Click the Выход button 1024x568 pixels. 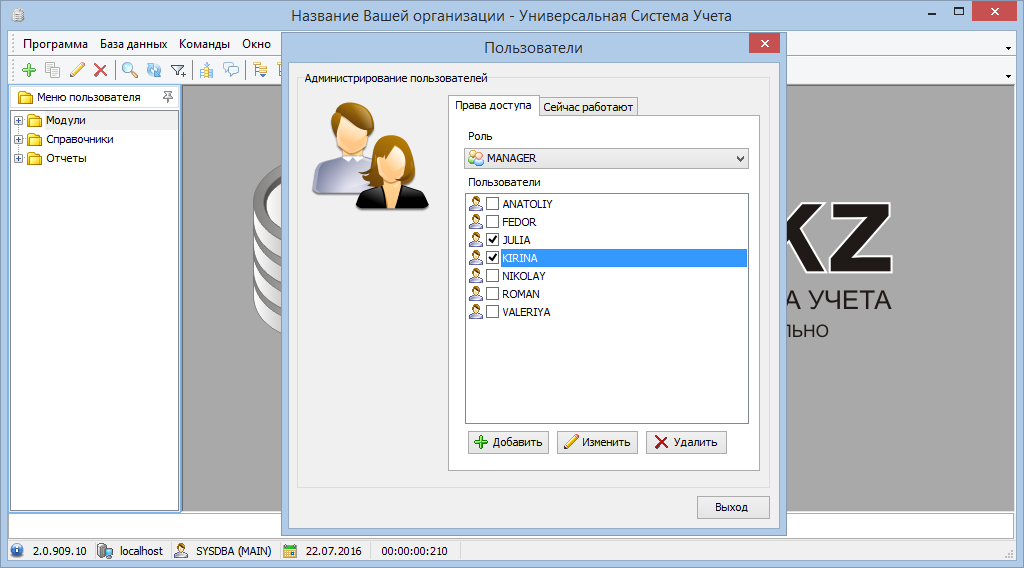tap(733, 507)
